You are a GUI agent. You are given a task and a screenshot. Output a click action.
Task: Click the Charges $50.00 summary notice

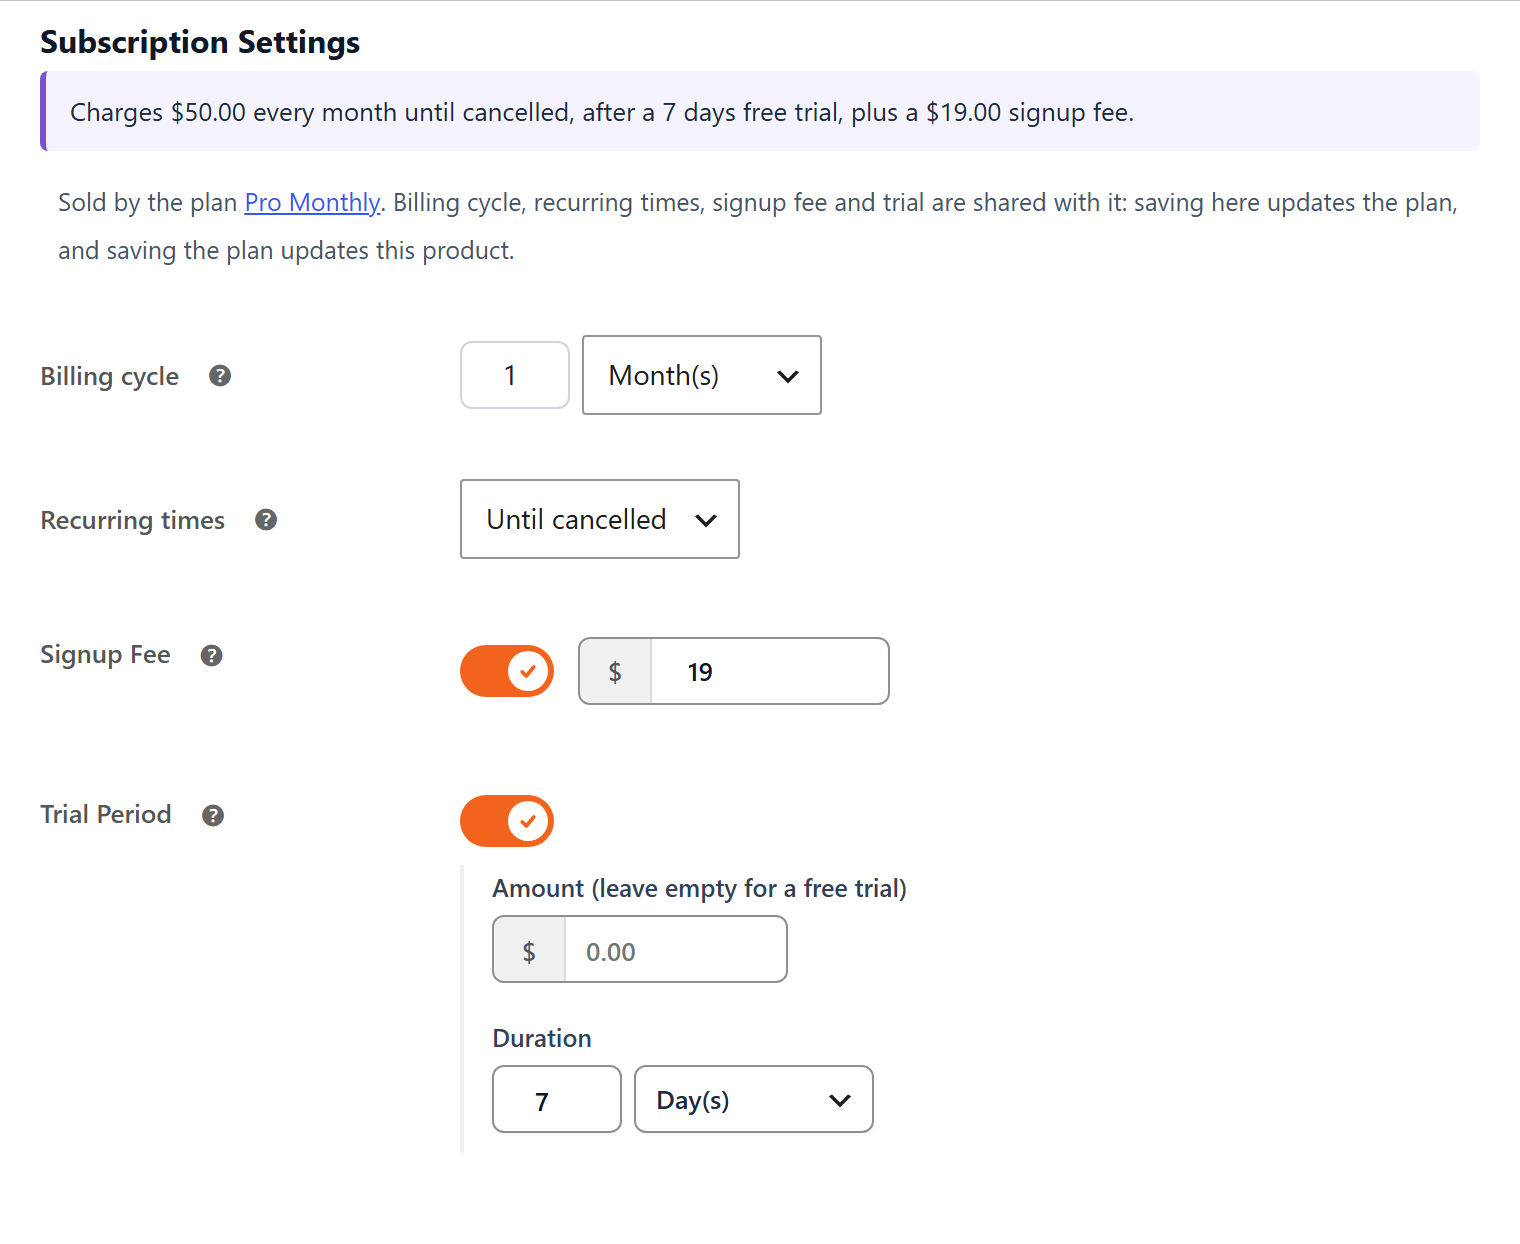pos(760,111)
